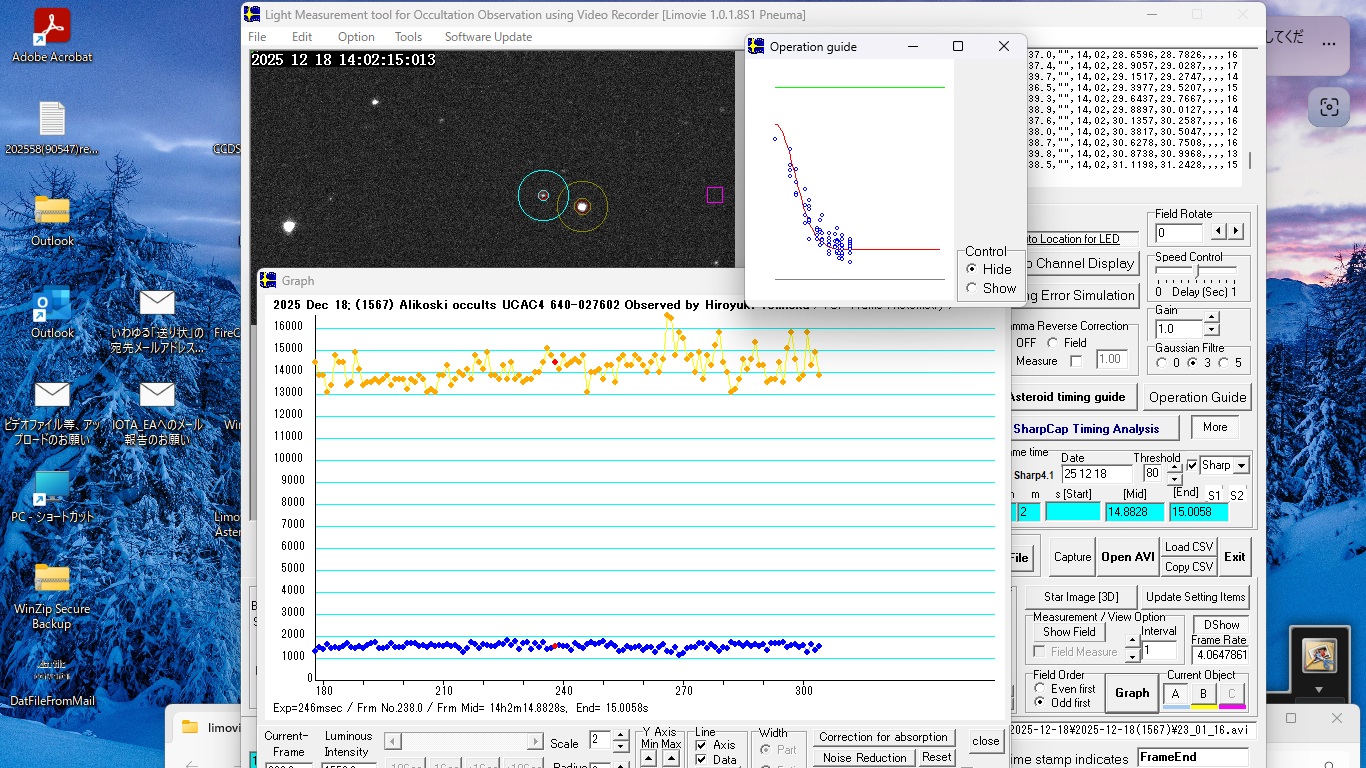Uncheck the Axis line checkbox
Screen dimensions: 1366x768
701,745
